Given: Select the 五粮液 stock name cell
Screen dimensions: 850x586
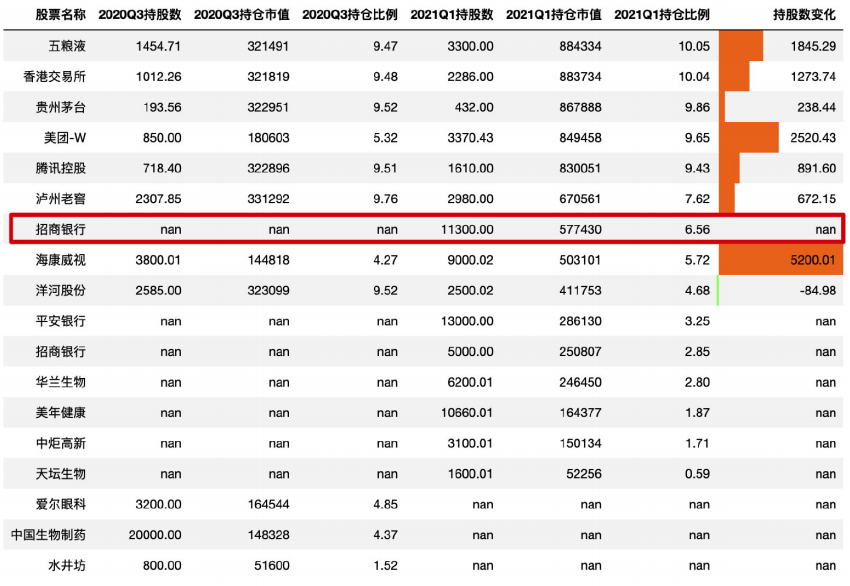Looking at the screenshot, I should (67, 46).
